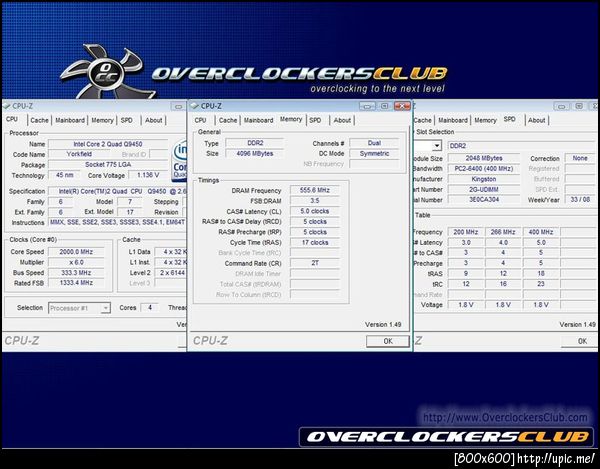Screen dimensions: 600x469
Task: Open Mainboard tab in the right SPD window
Action: pos(453,120)
